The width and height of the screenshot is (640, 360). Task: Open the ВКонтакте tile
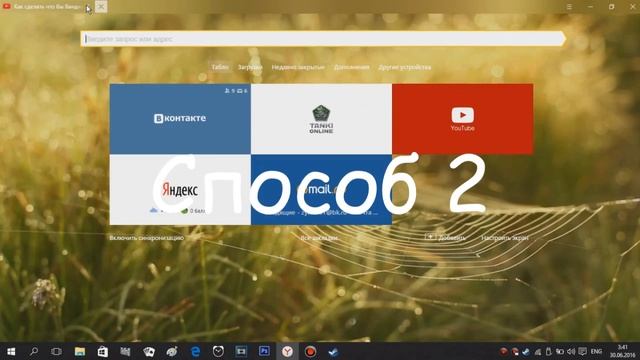(180, 119)
